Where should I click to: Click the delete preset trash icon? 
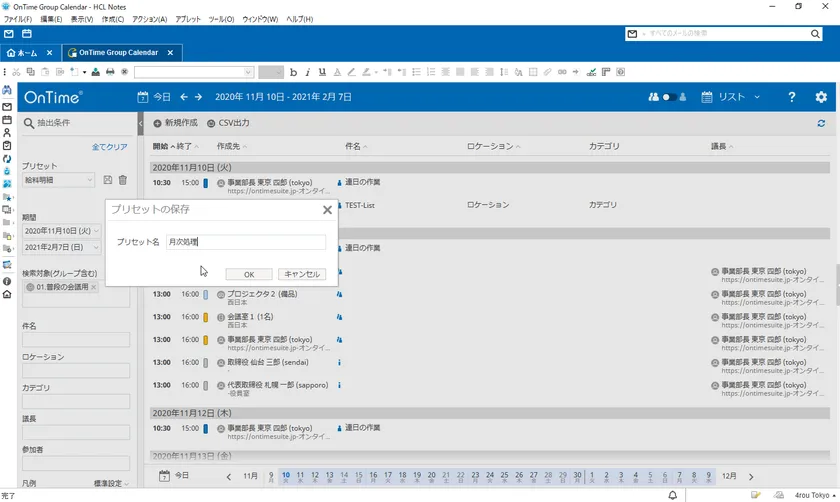click(x=123, y=180)
